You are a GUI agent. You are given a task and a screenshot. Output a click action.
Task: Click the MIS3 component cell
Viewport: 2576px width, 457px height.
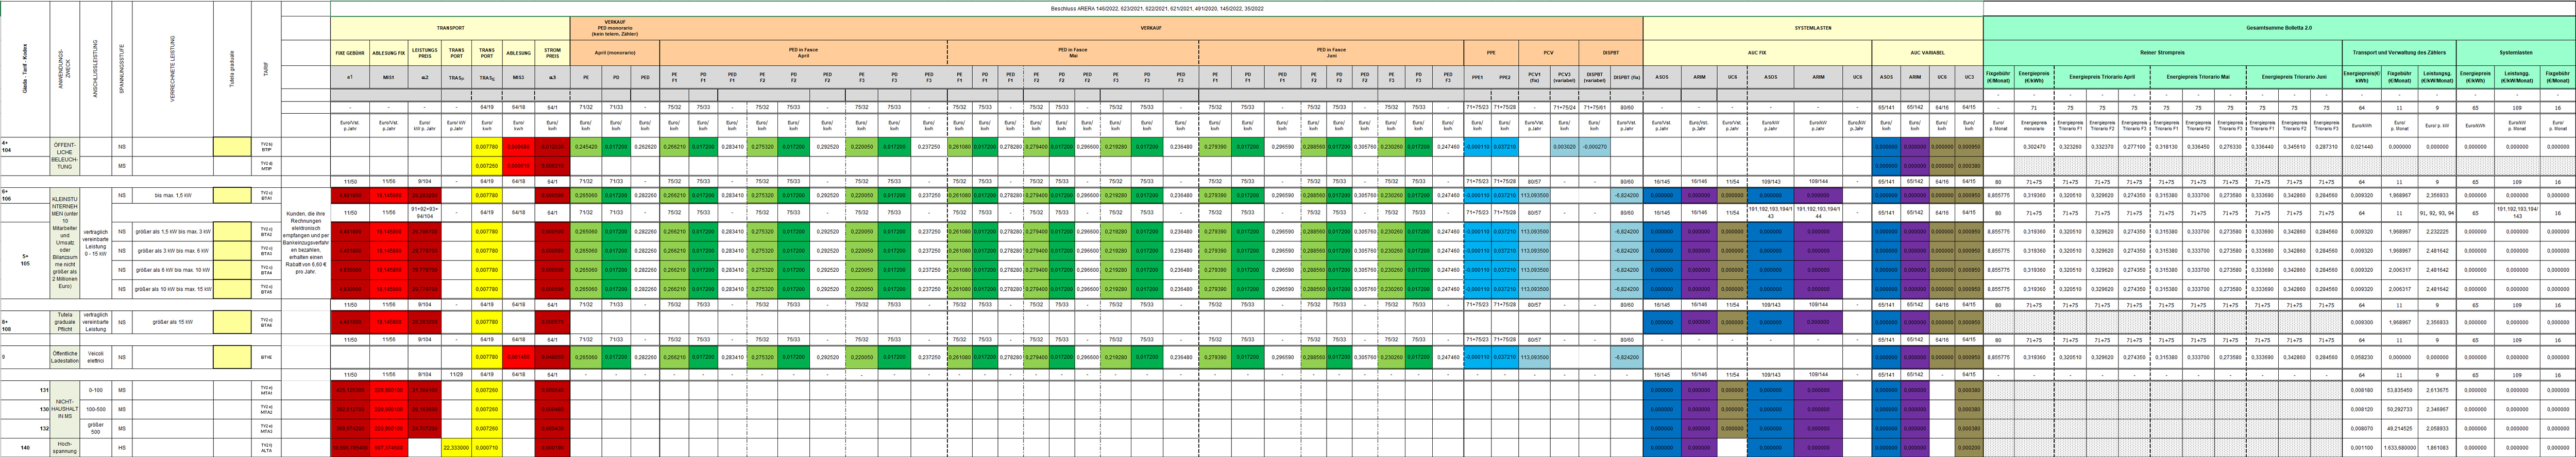point(518,76)
